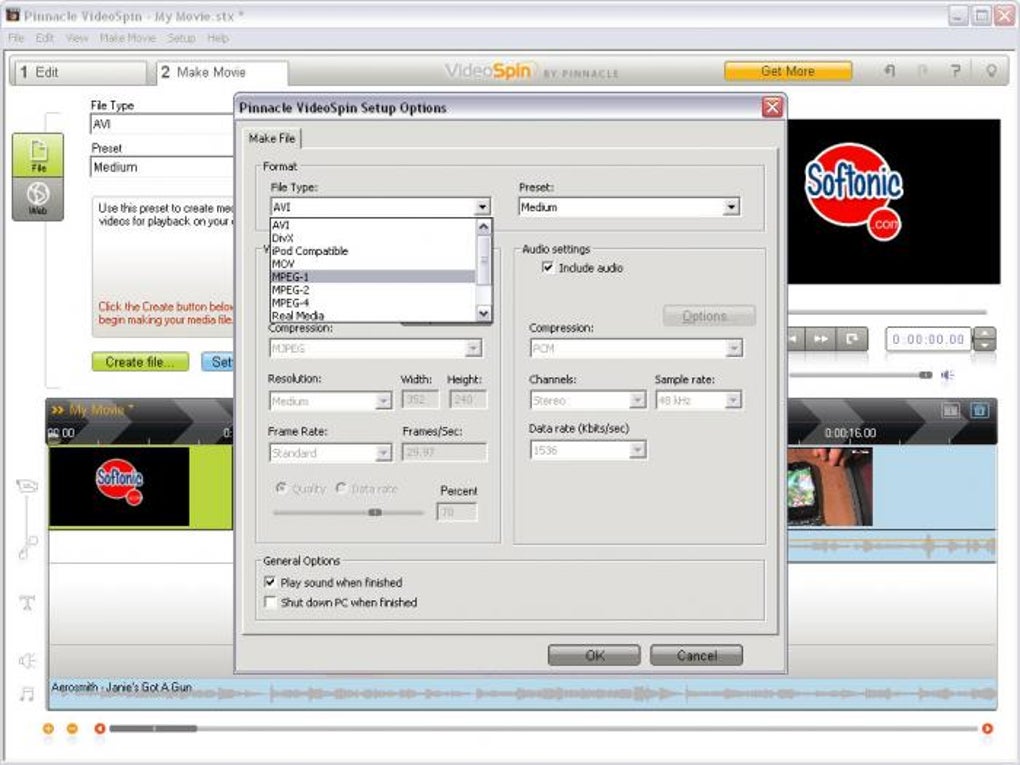Viewport: 1020px width, 765px height.
Task: Choose MPEG-4 from the file type list
Action: pyautogui.click(x=373, y=303)
